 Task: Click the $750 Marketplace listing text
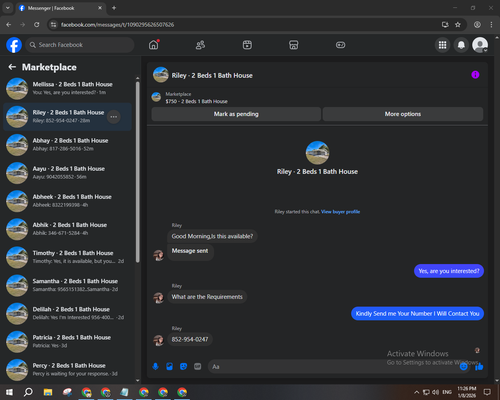[x=197, y=101]
